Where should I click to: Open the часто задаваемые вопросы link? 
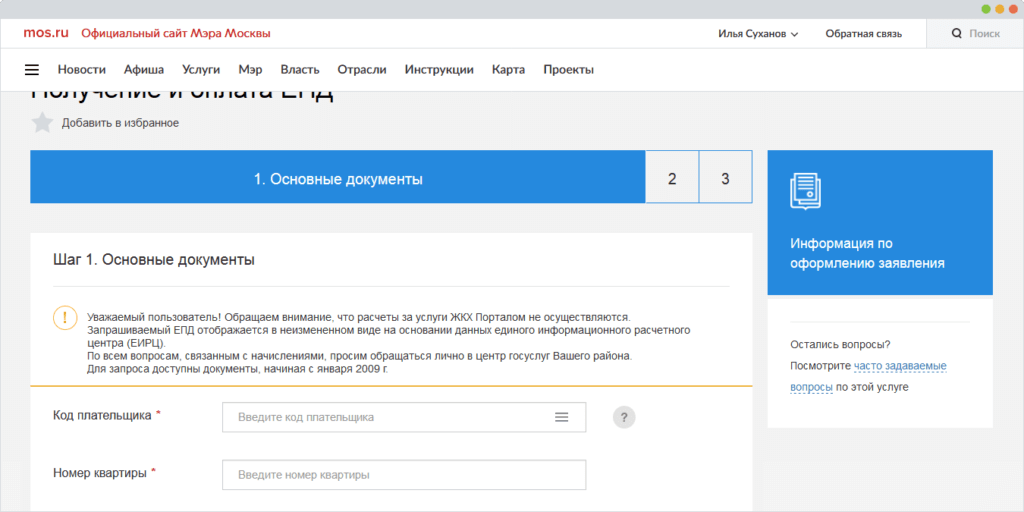tap(899, 366)
